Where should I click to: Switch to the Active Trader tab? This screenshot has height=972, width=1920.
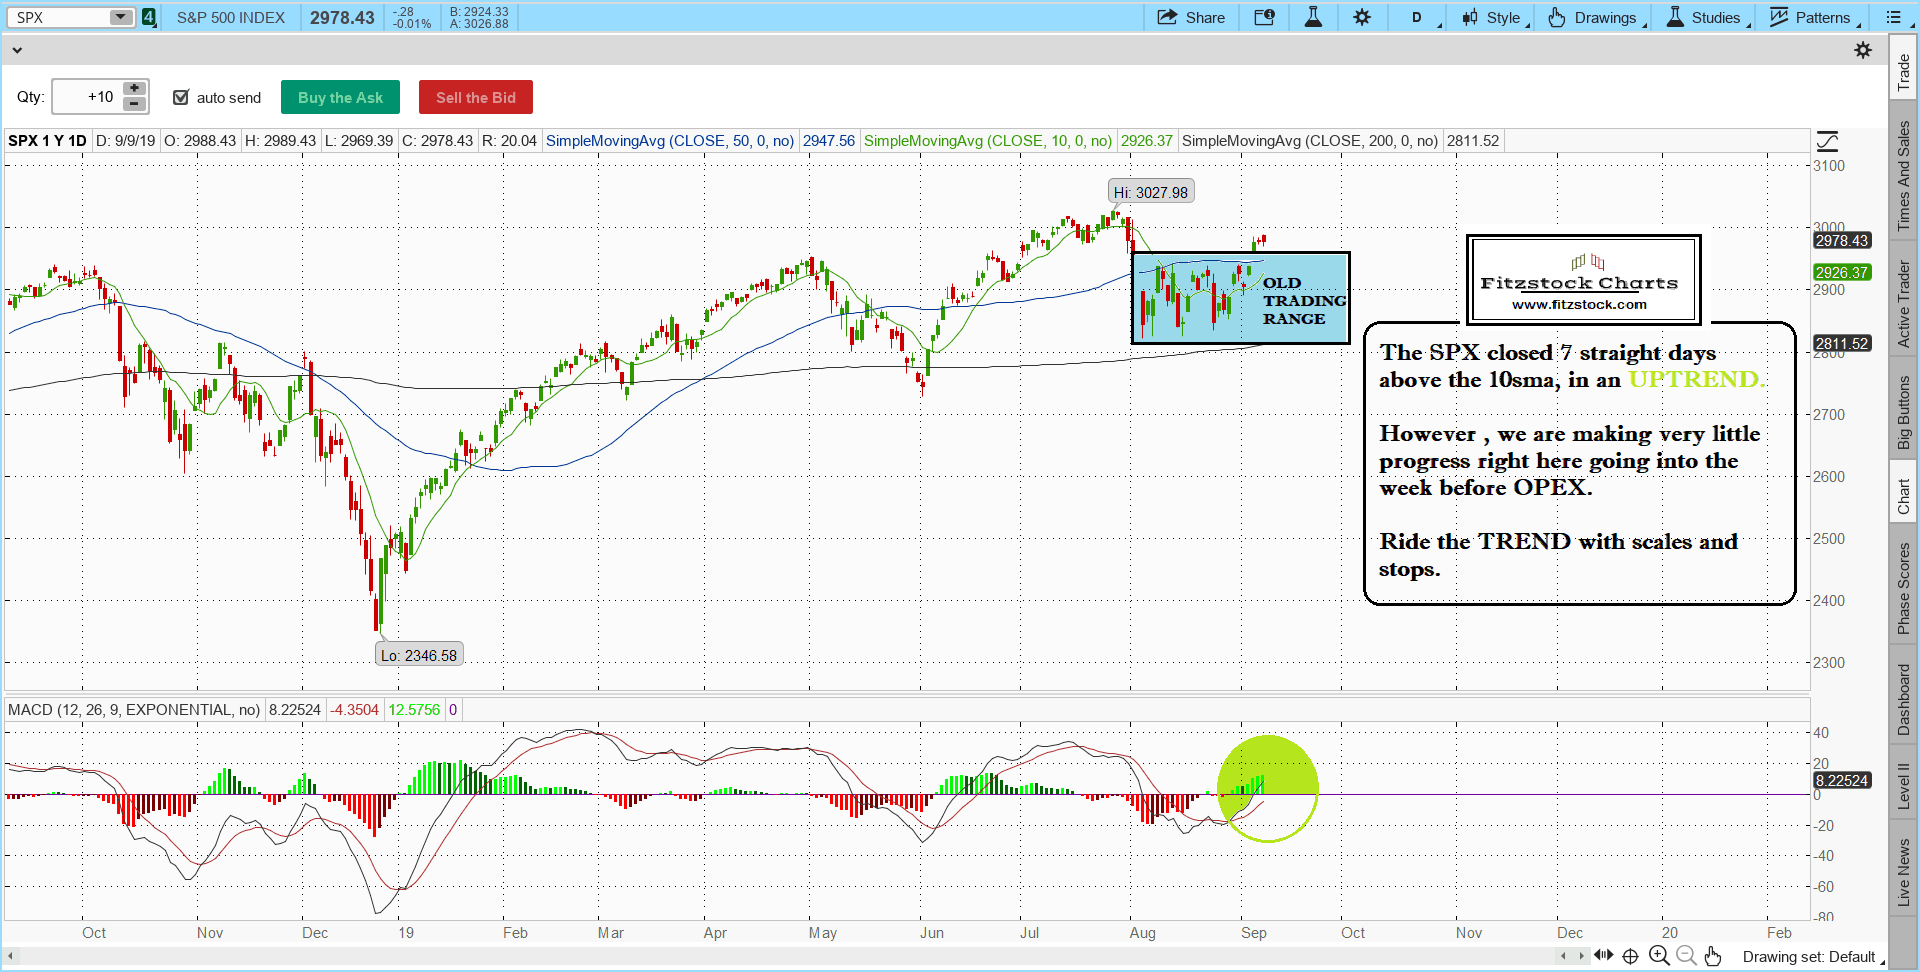point(1904,304)
